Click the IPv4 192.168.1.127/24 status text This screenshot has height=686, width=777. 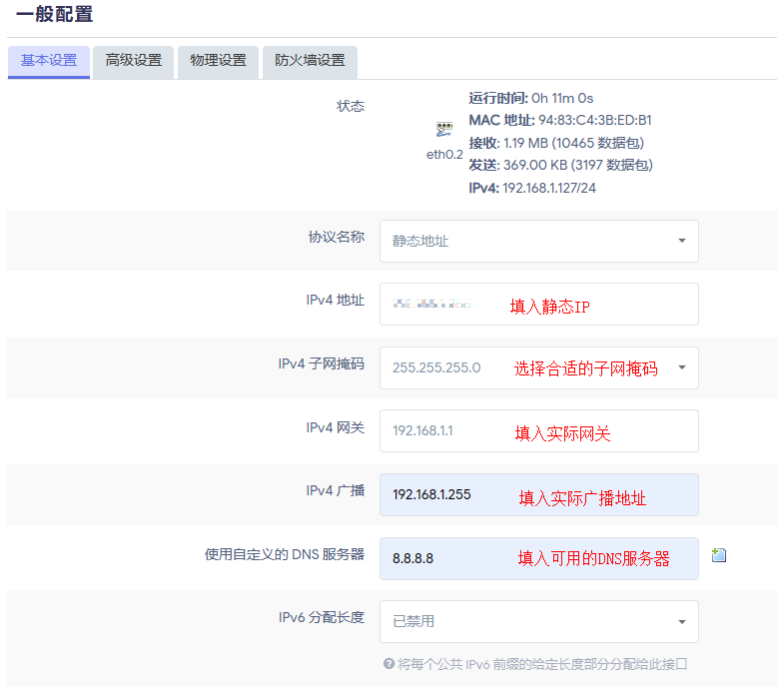point(532,188)
